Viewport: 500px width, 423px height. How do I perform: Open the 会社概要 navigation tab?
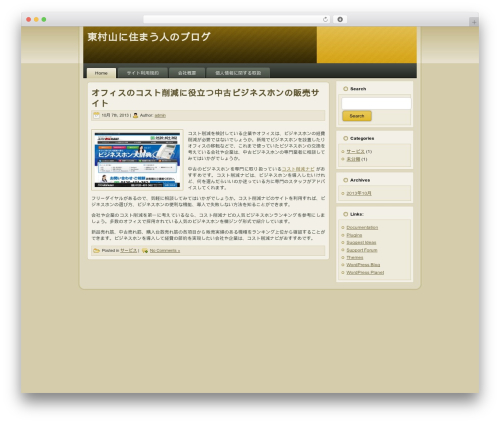(187, 73)
